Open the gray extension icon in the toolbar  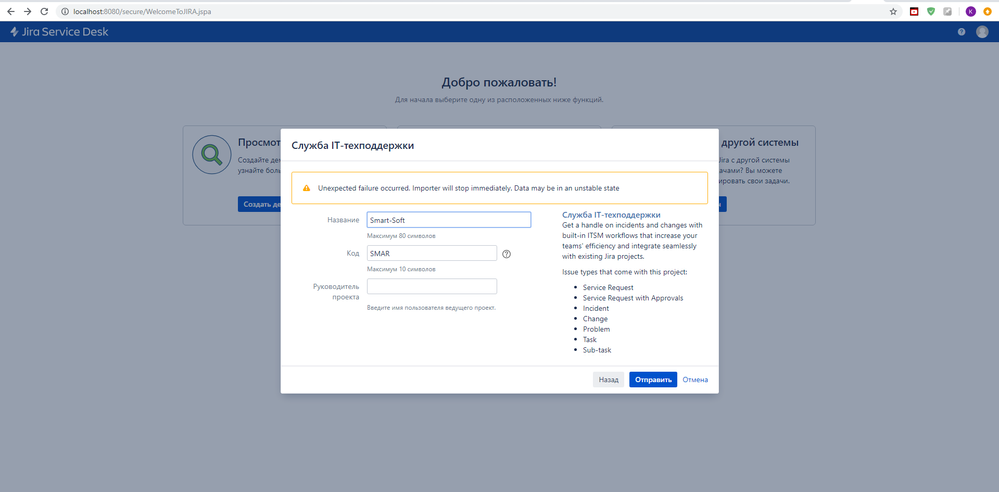(947, 11)
